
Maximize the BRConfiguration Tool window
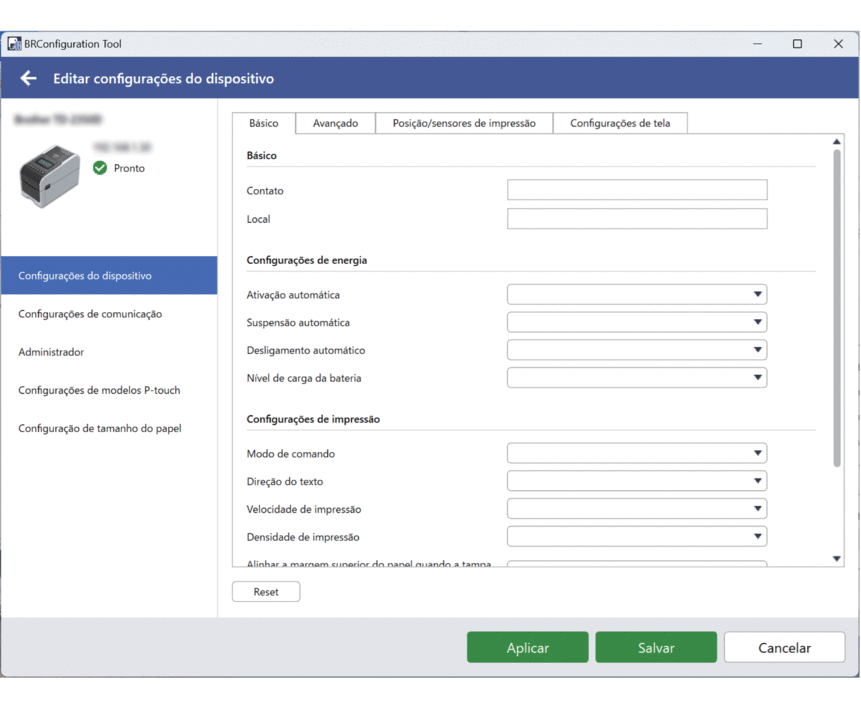click(x=797, y=44)
